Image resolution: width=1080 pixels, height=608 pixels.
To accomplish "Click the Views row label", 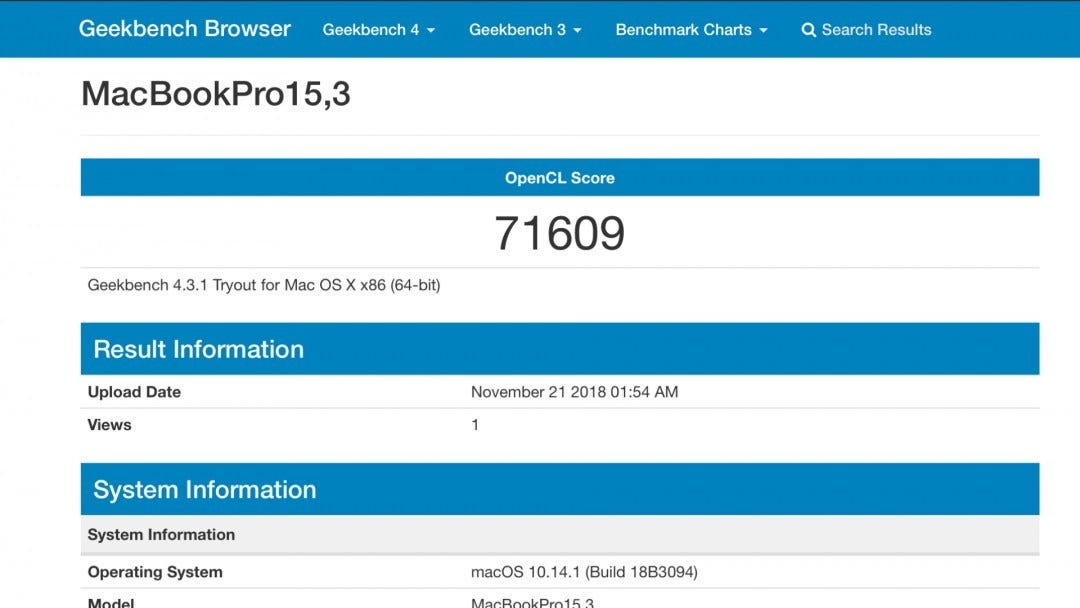I will 110,425.
